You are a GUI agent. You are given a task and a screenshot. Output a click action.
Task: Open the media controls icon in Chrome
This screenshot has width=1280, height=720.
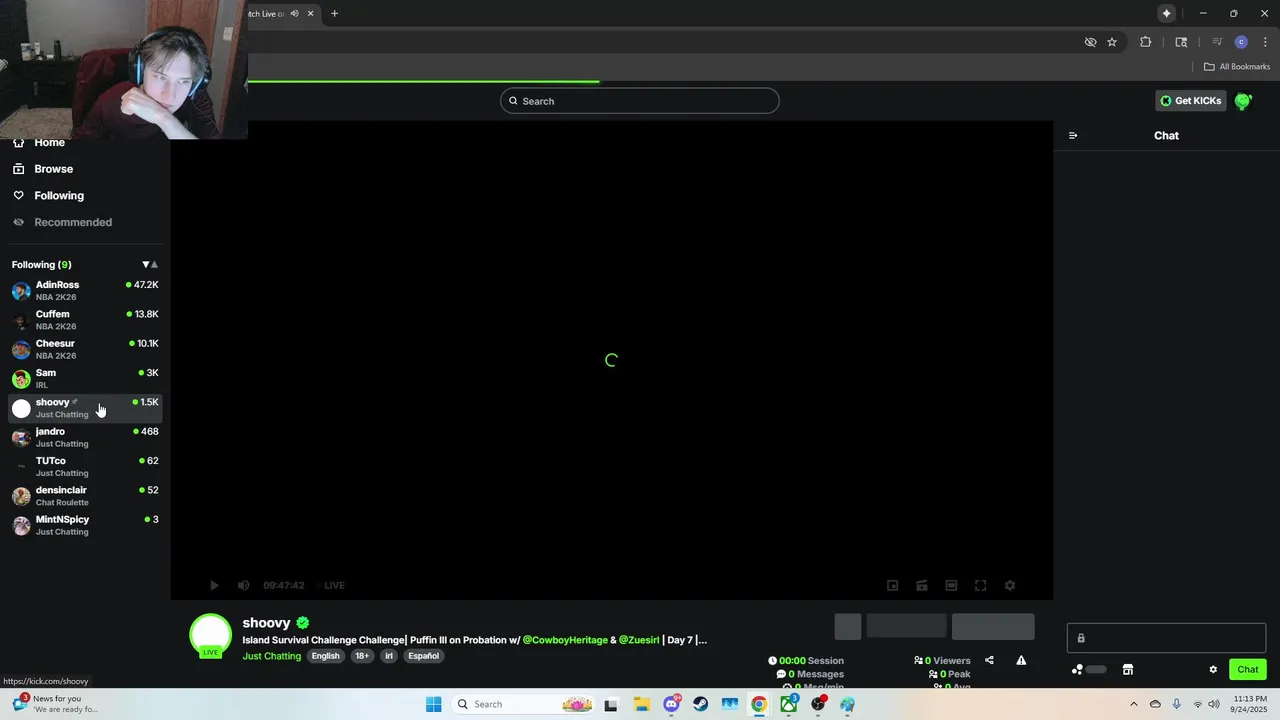1217,42
